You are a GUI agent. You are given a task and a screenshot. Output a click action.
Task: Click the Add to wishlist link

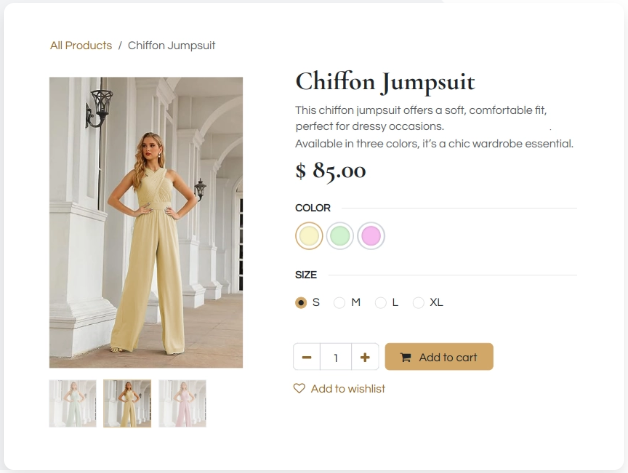click(347, 389)
